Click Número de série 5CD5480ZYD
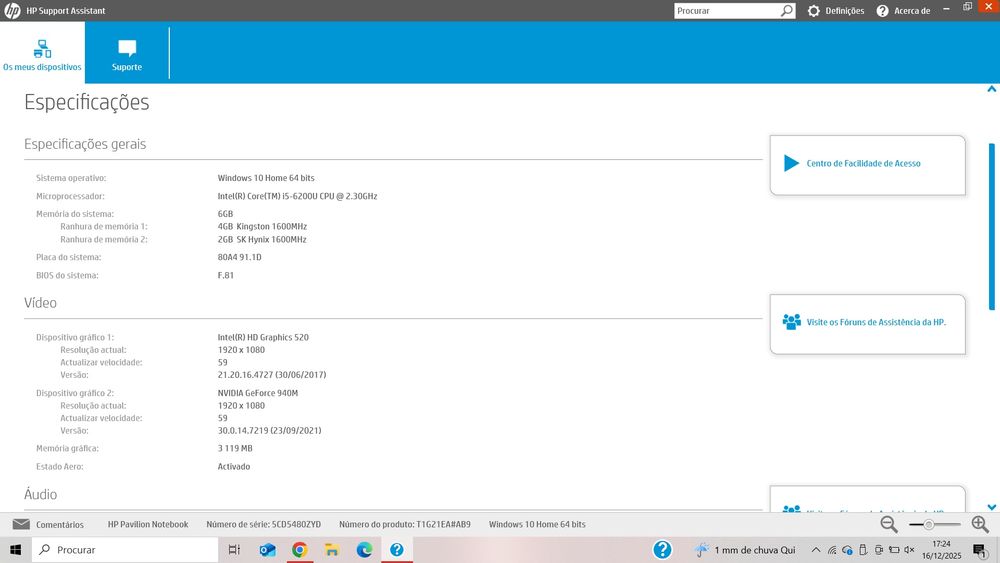The image size is (1000, 563). [263, 524]
